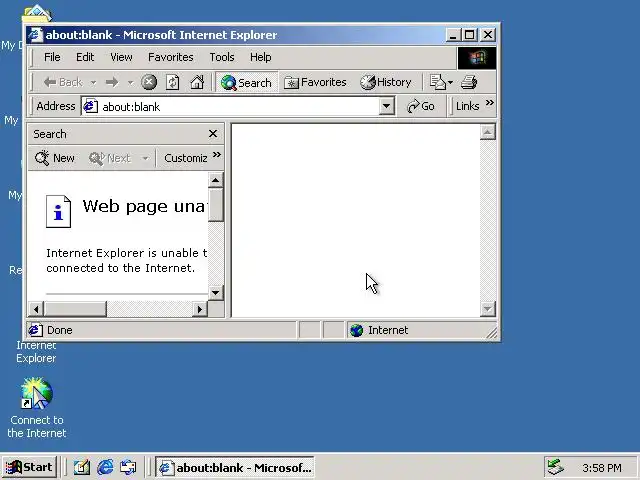Open the Next search dropdown arrow
The image size is (640, 480).
pos(145,158)
